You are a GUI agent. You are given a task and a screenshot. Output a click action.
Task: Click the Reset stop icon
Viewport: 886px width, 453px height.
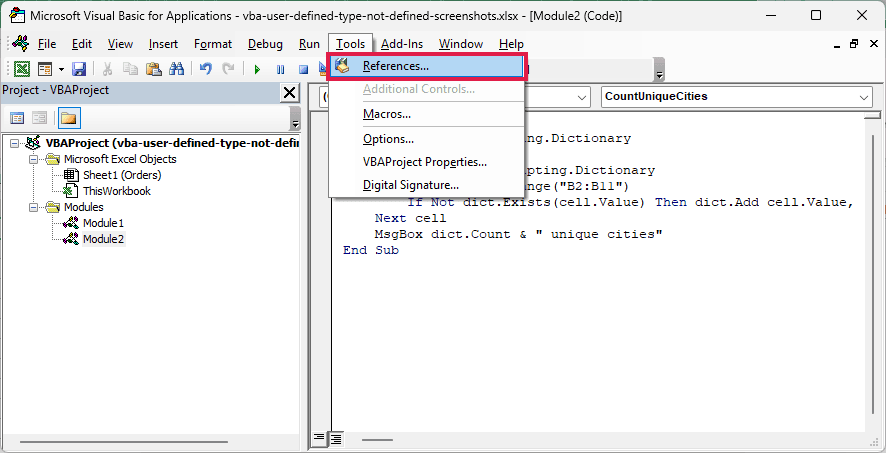tap(303, 69)
